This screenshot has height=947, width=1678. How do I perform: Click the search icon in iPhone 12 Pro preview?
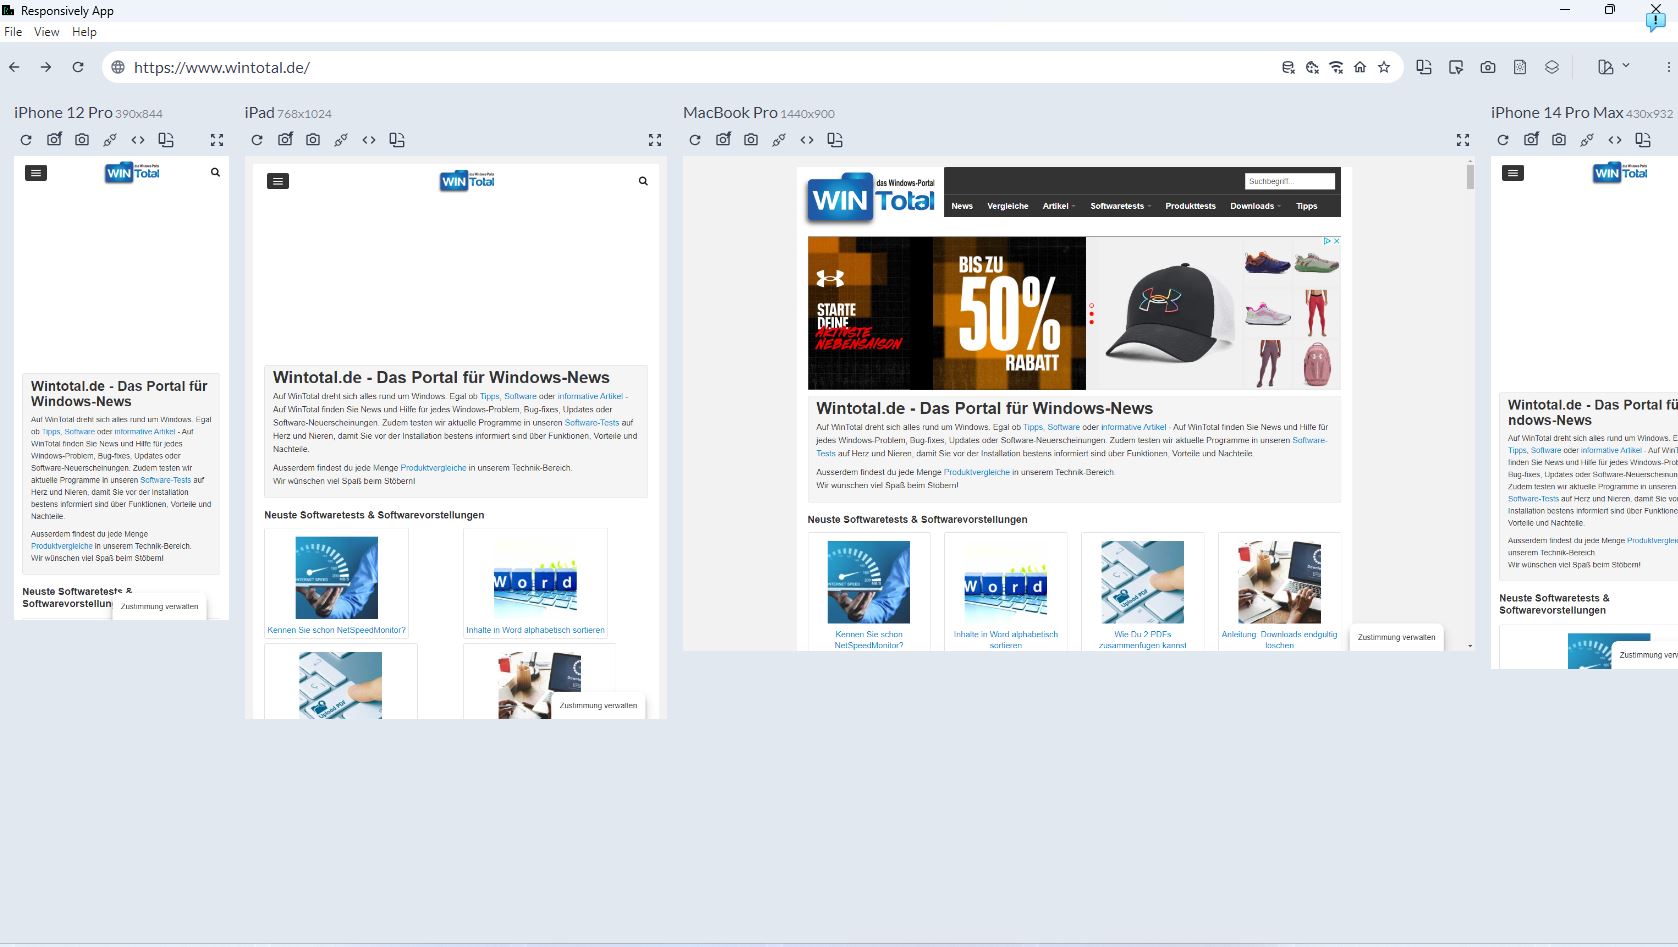[215, 172]
